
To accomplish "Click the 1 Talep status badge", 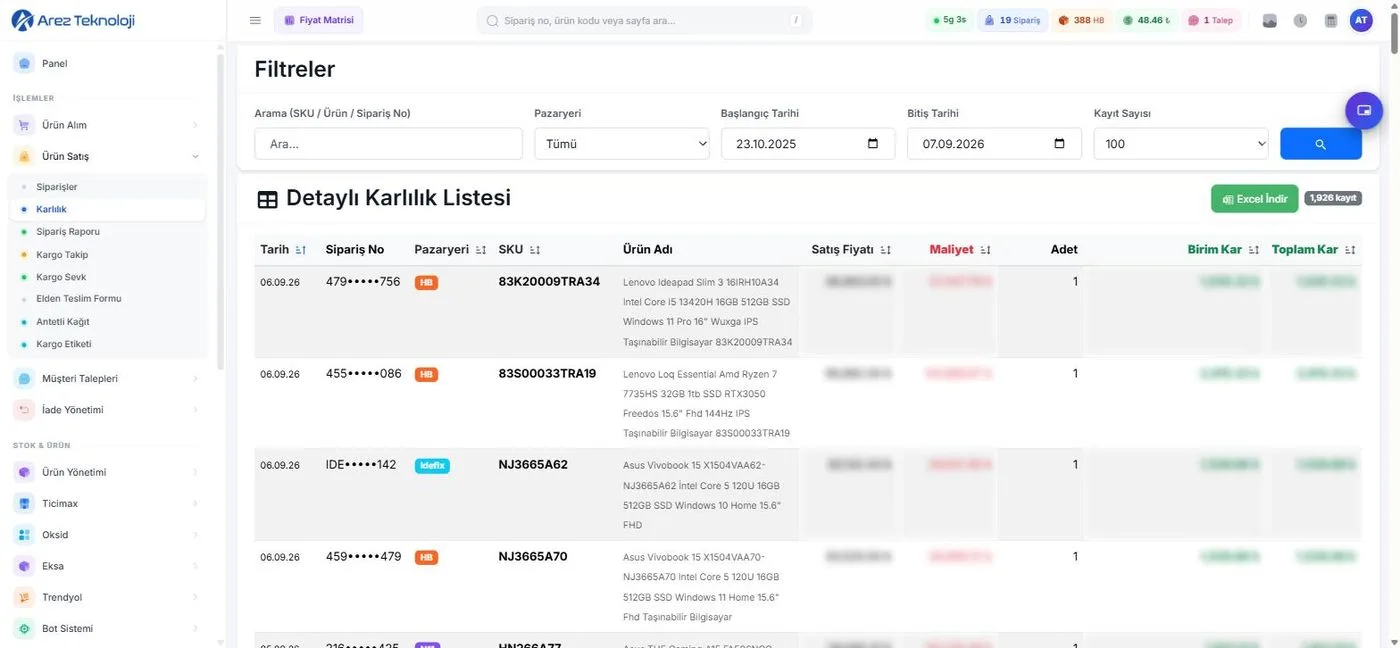I will click(x=1211, y=20).
